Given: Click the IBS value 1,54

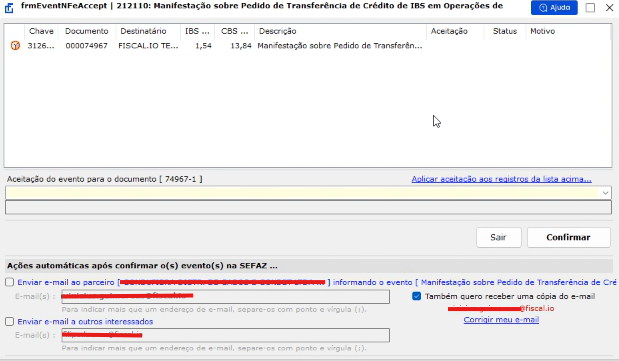Looking at the screenshot, I should [203, 46].
